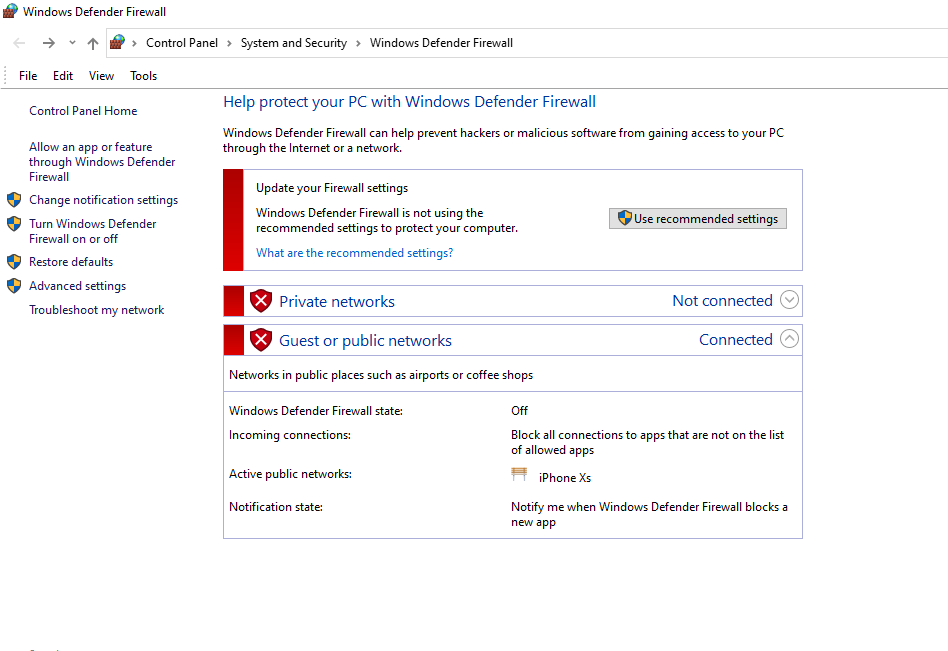The image size is (948, 651).
Task: Click the Networks in public places description
Action: tap(381, 375)
